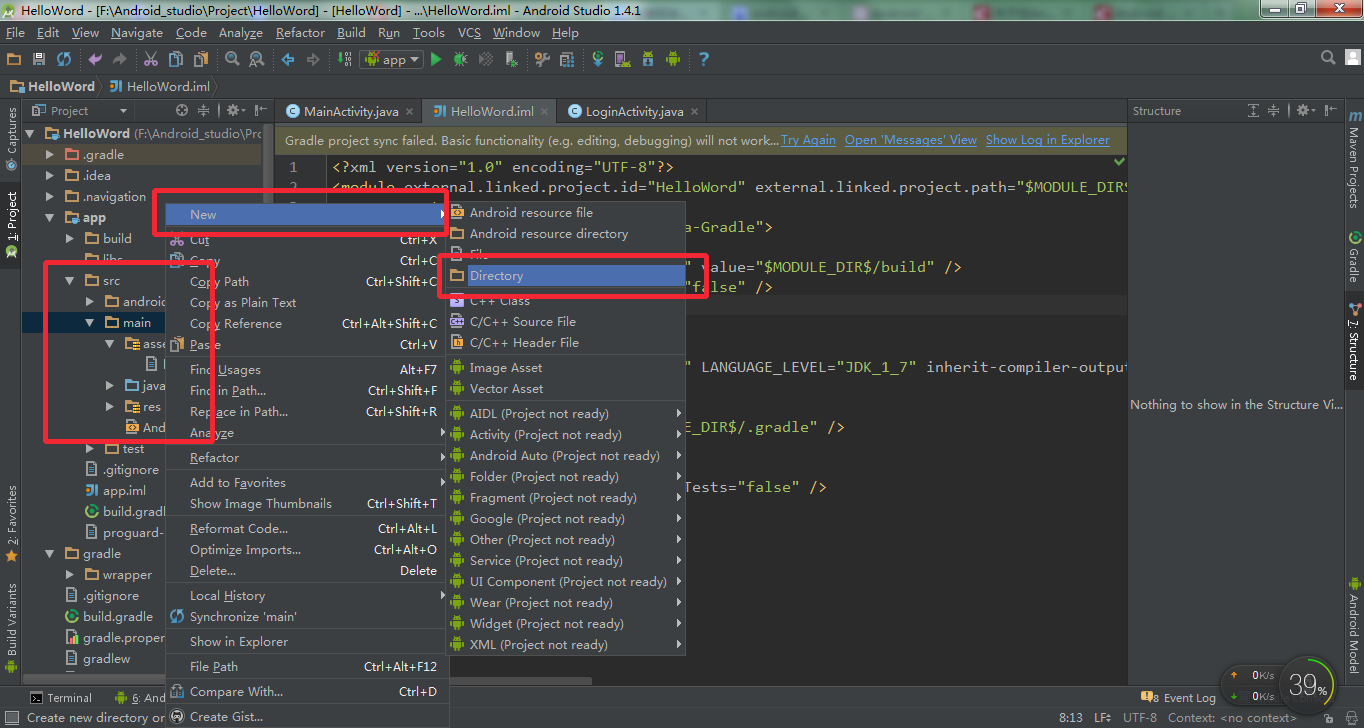Collapse the app module arrow
This screenshot has width=1364, height=728.
coord(50,217)
